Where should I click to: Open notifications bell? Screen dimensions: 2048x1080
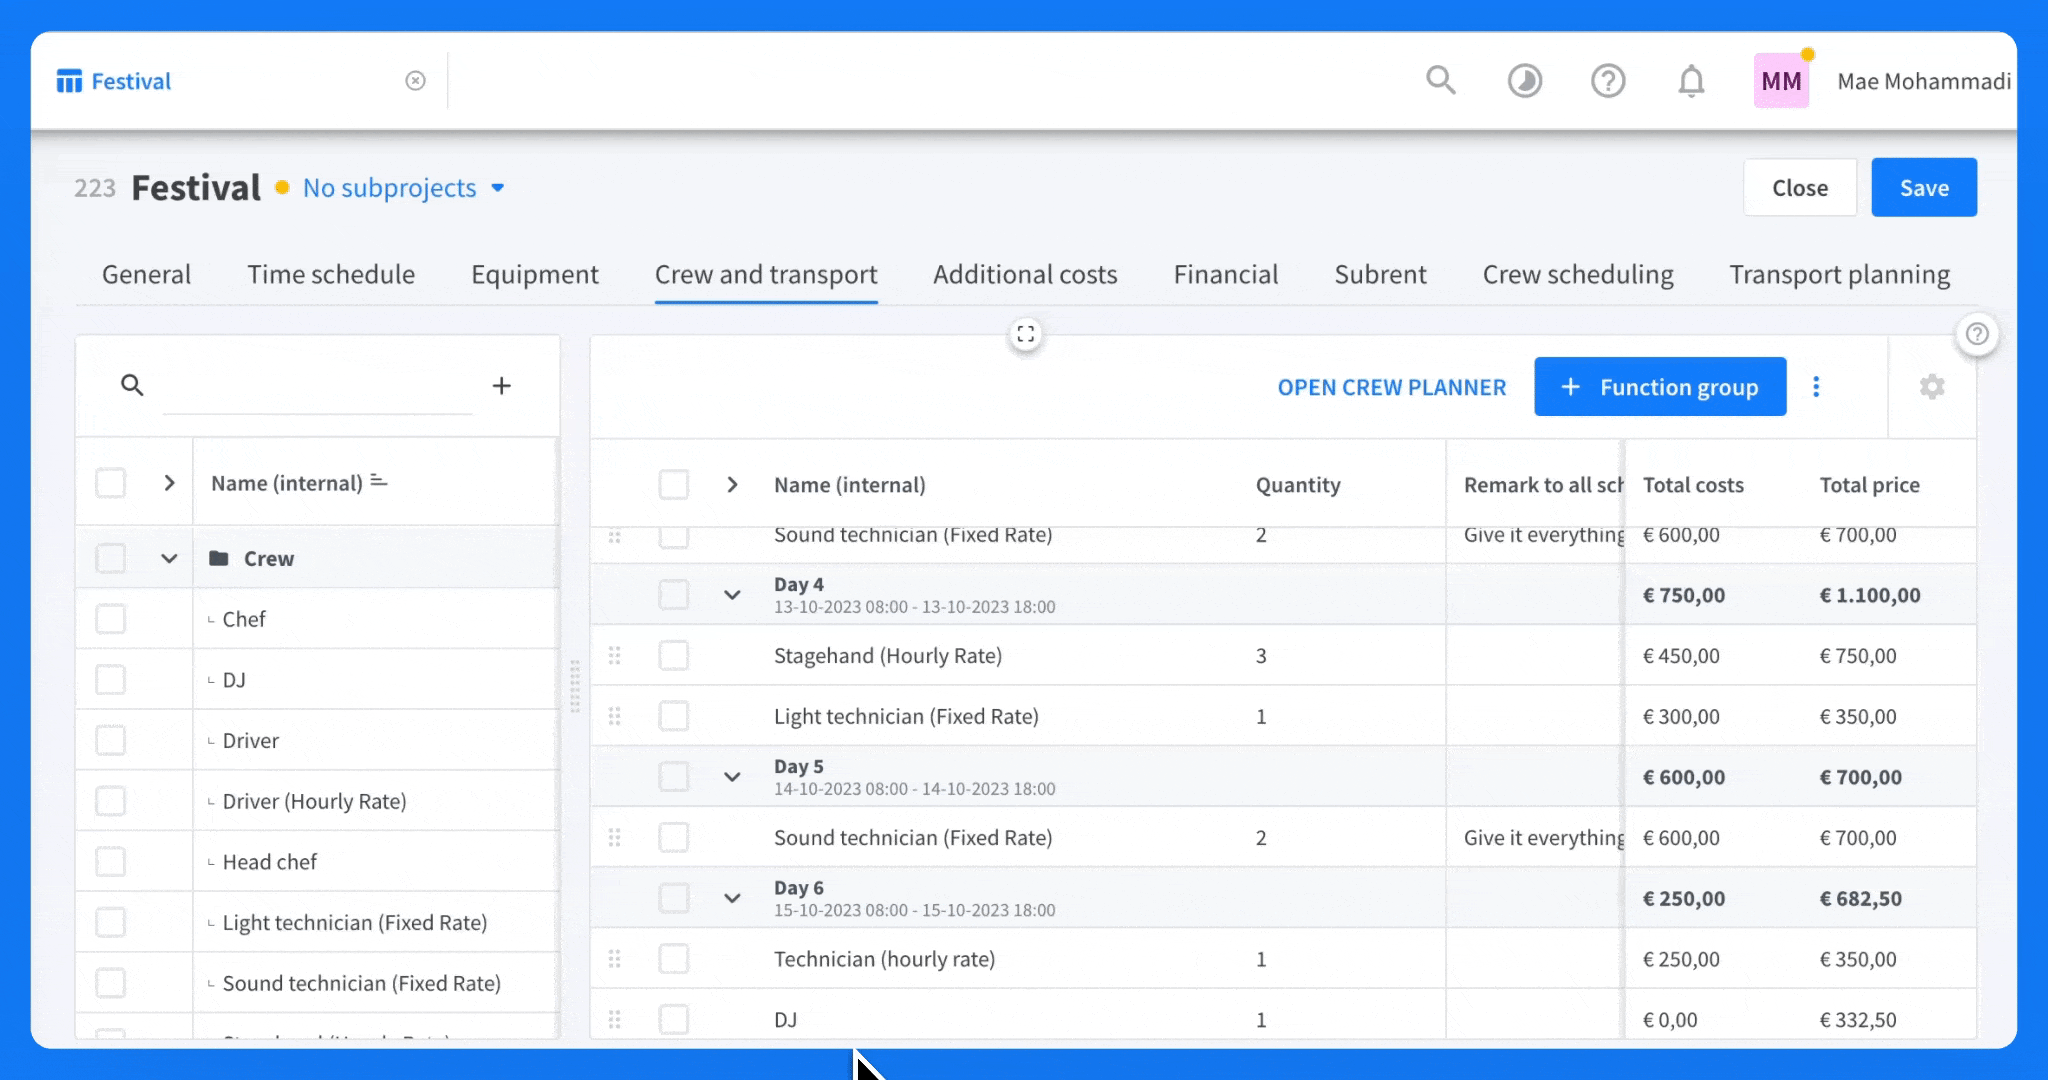1691,81
